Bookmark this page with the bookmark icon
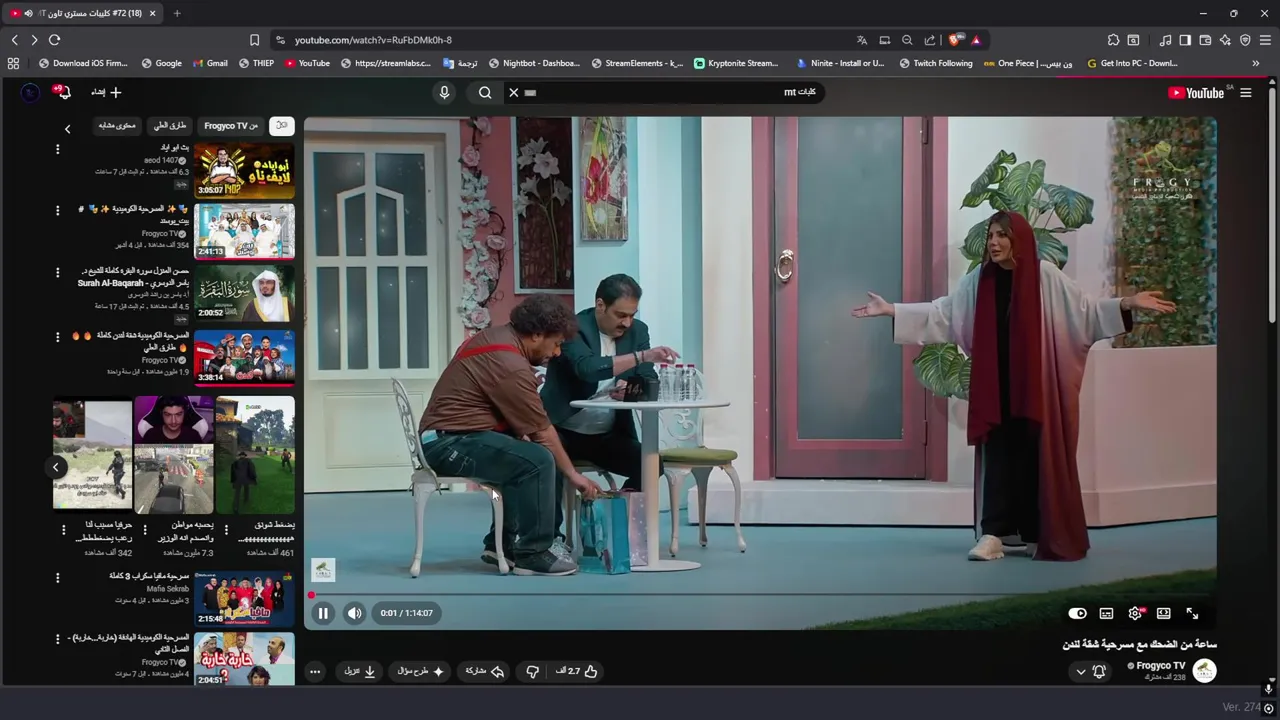 (x=254, y=40)
